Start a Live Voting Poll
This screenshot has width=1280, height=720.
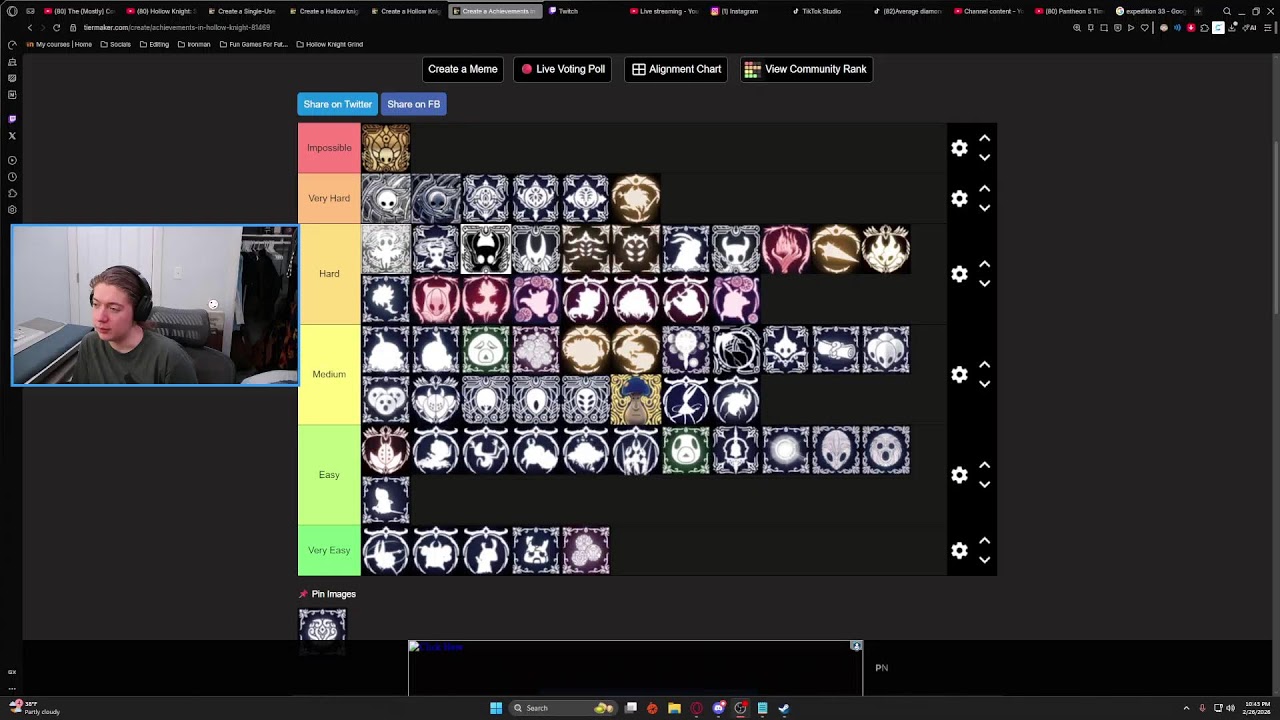coord(563,69)
